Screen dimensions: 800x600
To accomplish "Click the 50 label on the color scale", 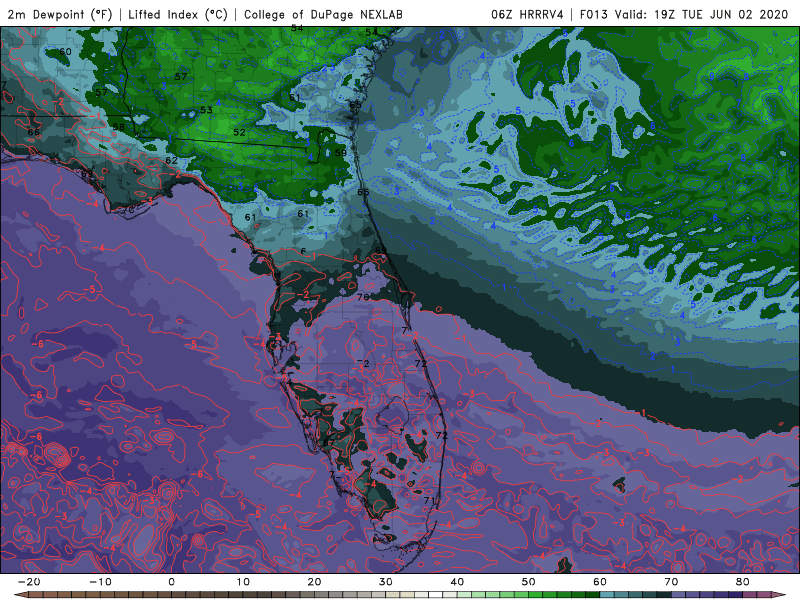I will click(x=529, y=582).
